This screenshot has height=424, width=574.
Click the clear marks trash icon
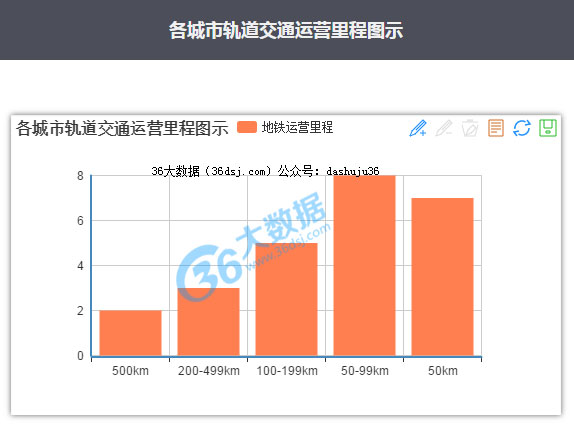(x=470, y=128)
